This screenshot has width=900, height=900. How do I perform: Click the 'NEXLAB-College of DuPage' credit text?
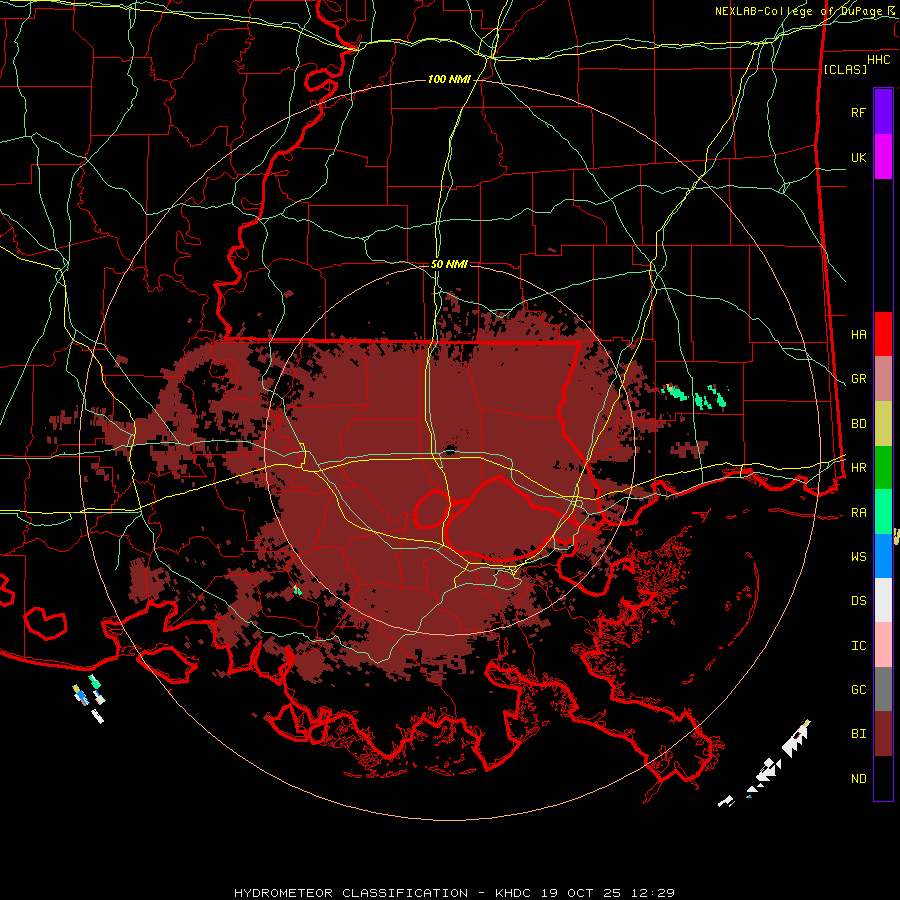pos(797,11)
